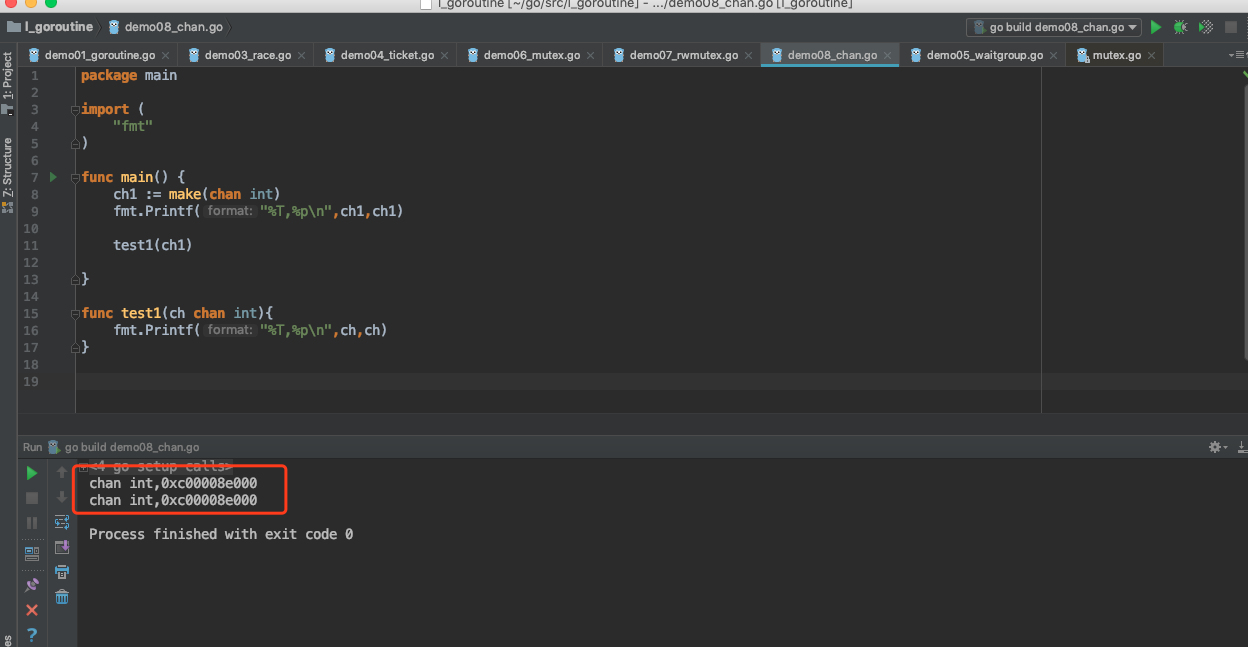Collapse the main function fold marker
This screenshot has height=647, width=1248.
tap(75, 178)
